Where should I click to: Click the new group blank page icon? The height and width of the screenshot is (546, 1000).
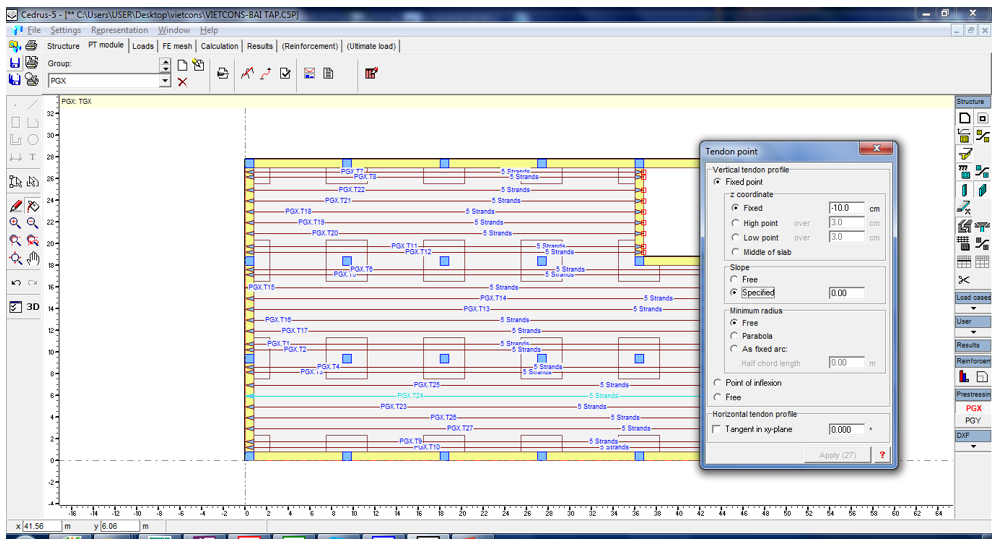pos(182,65)
